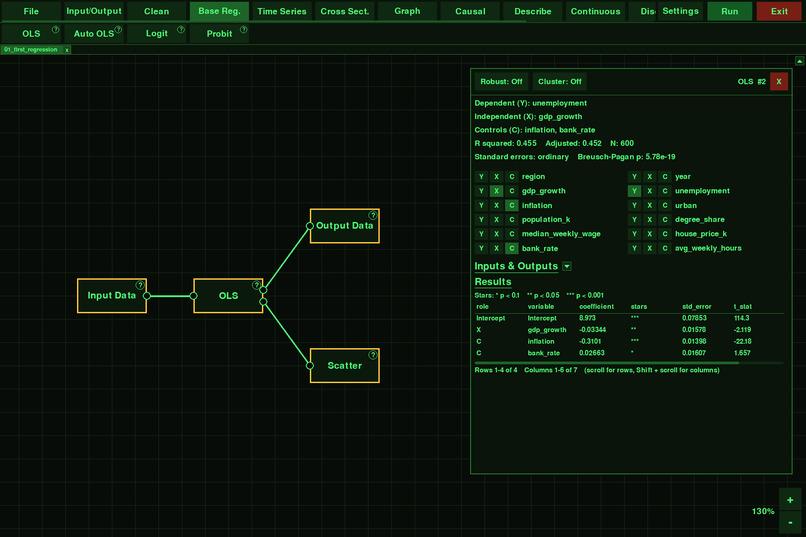The width and height of the screenshot is (806, 537).
Task: Open the Clean menu
Action: click(x=156, y=11)
